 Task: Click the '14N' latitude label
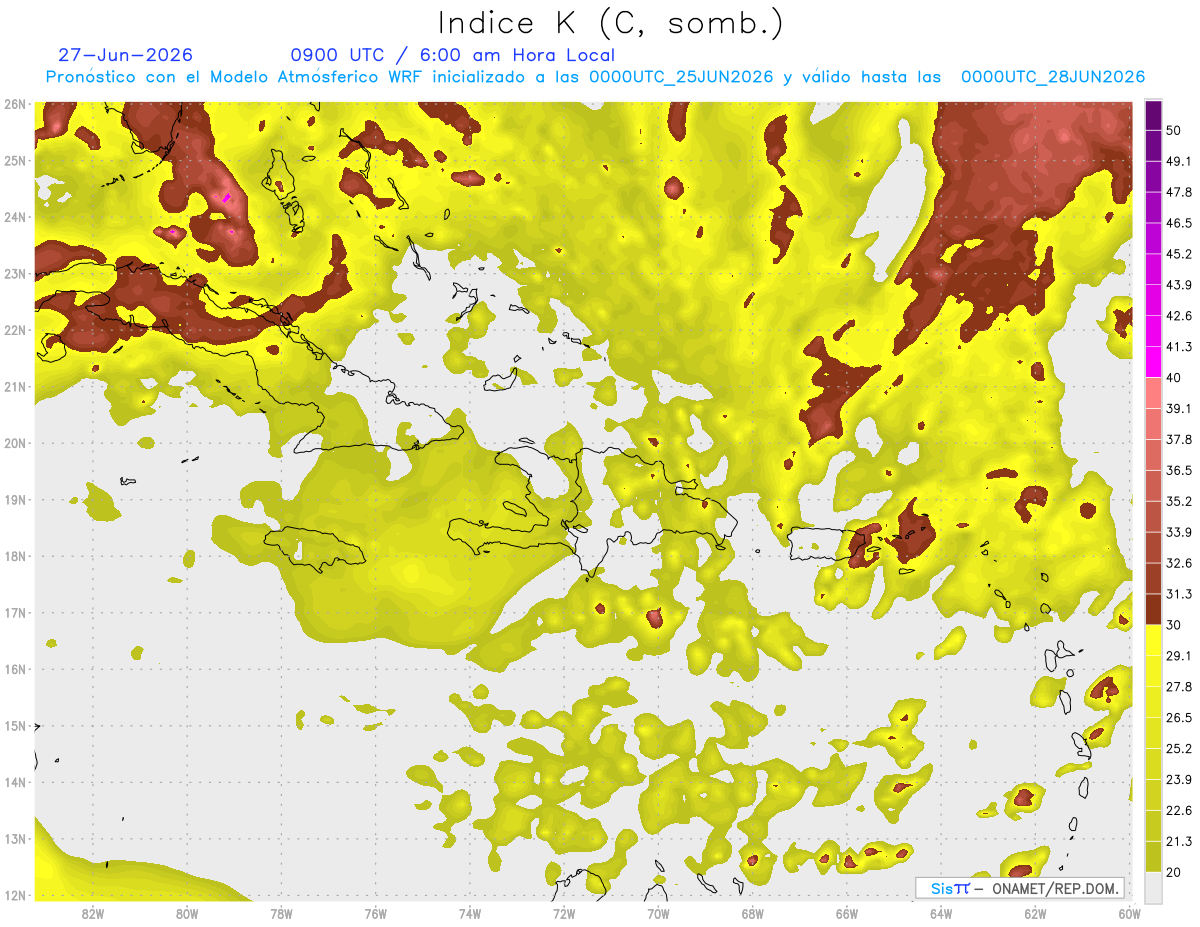pyautogui.click(x=15, y=782)
